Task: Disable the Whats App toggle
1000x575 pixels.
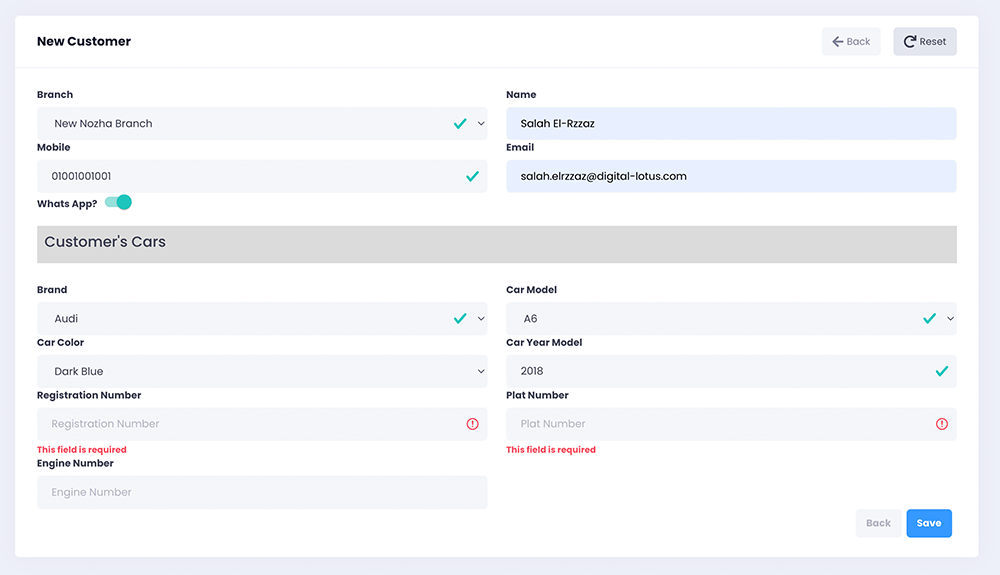Action: pos(118,203)
